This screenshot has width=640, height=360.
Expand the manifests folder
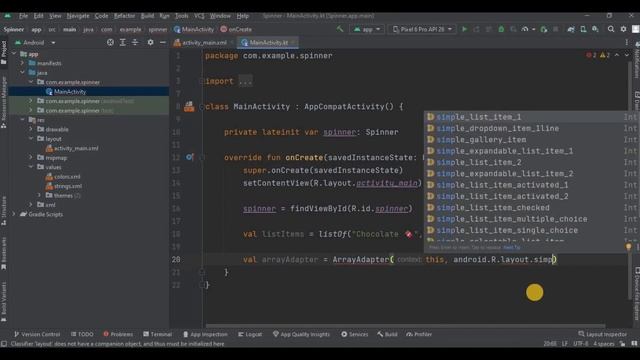22,63
